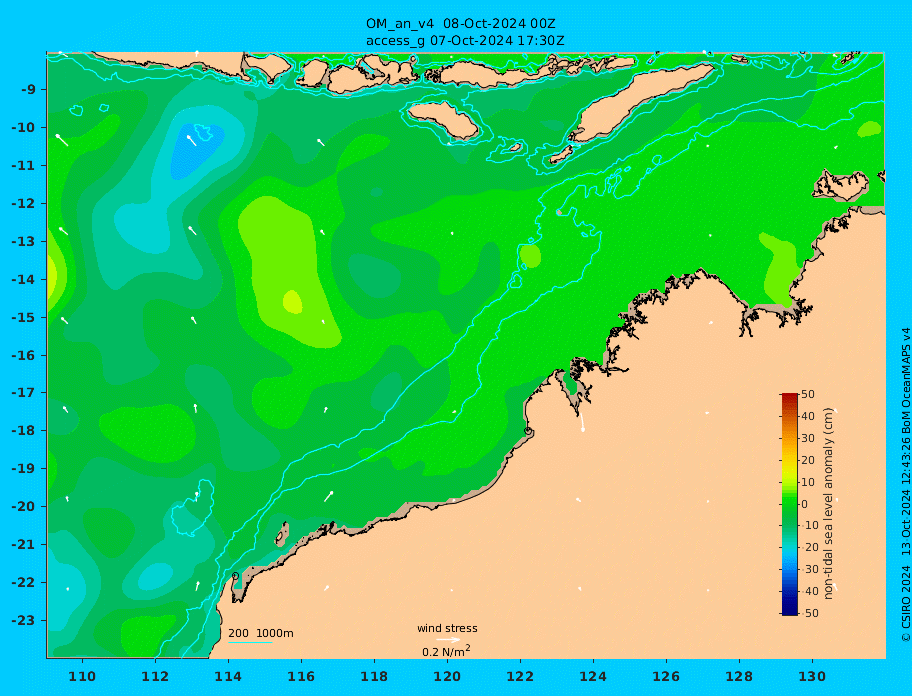Screen dimensions: 912x696
Task: Click latitude axis label -15
Action: coord(23,317)
